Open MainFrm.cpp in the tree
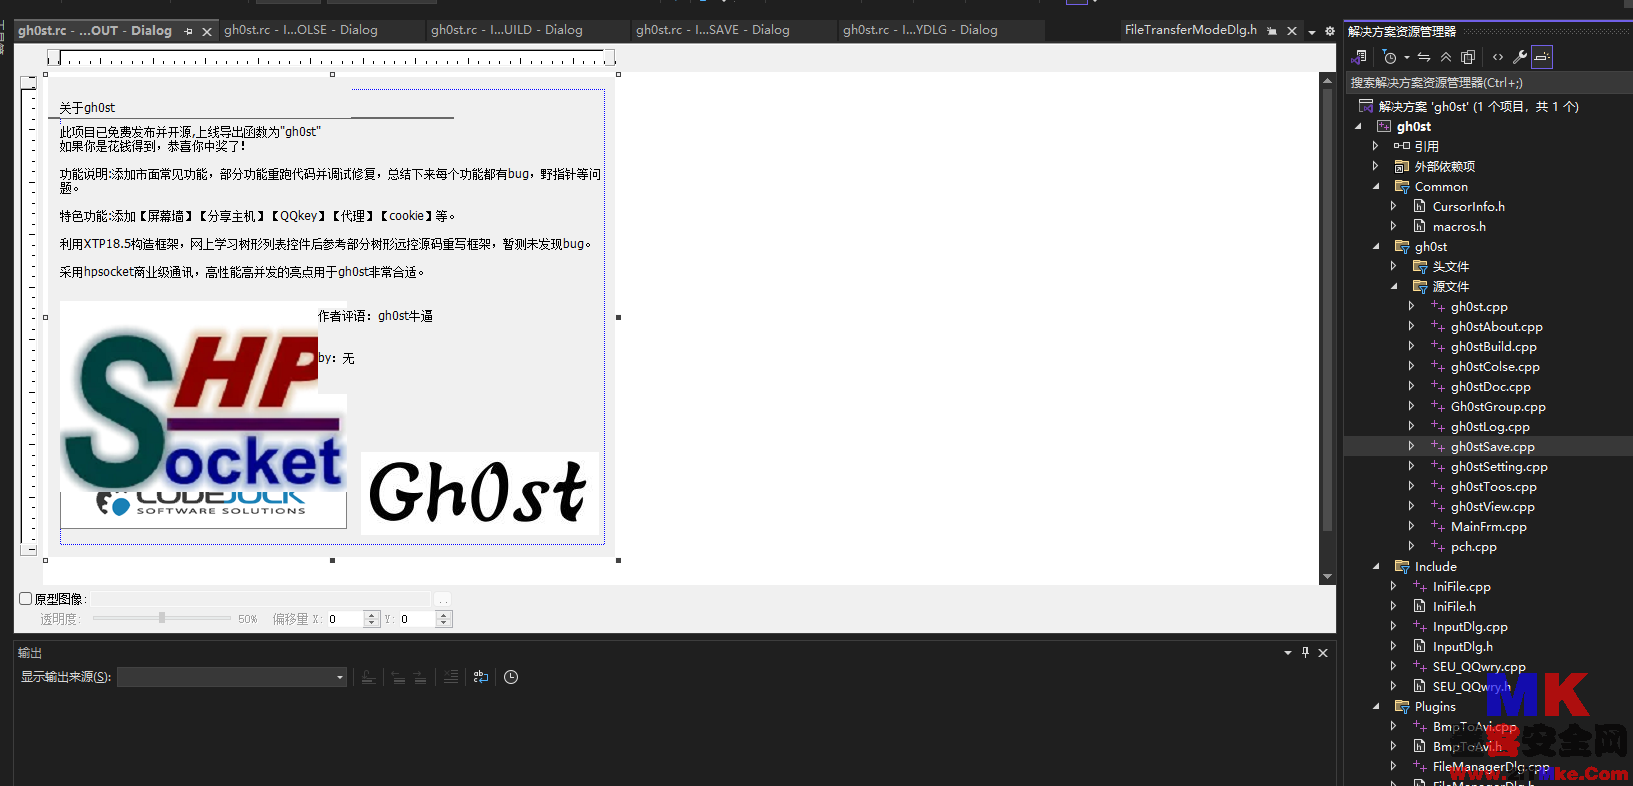Viewport: 1633px width, 786px height. click(1488, 527)
